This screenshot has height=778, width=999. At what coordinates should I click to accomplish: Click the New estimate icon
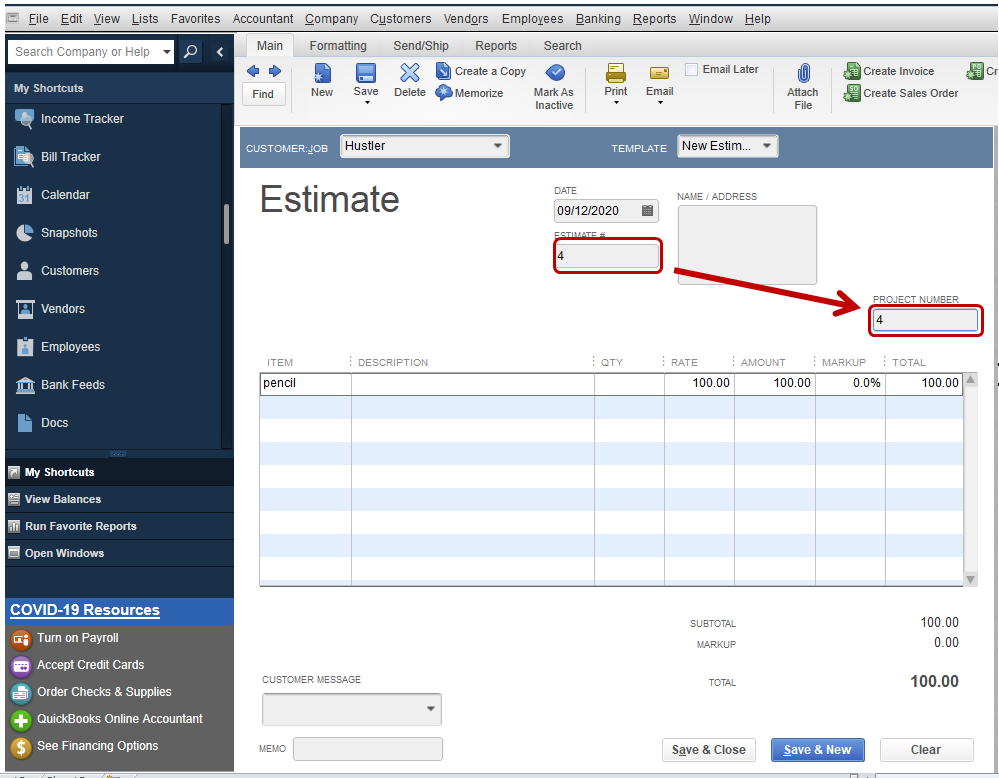[x=322, y=73]
